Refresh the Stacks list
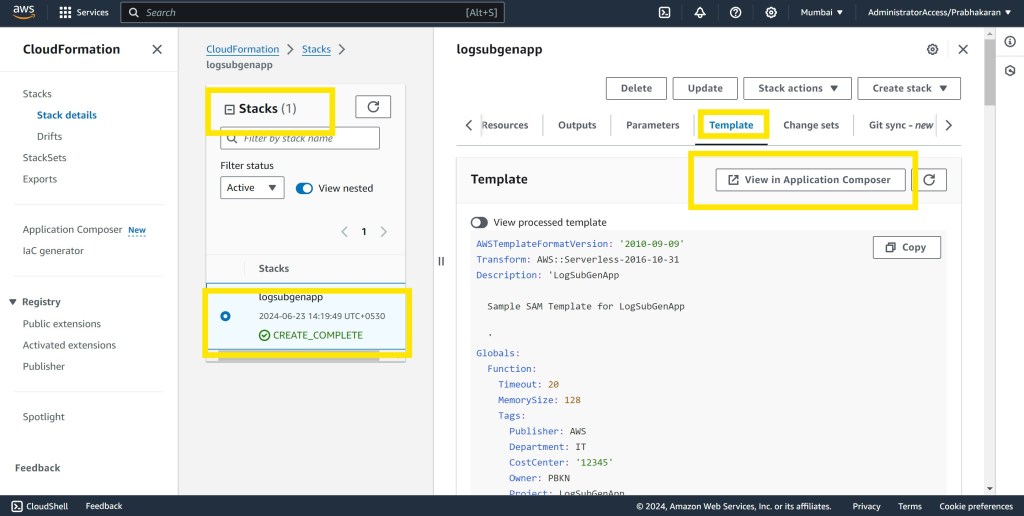 tap(373, 107)
